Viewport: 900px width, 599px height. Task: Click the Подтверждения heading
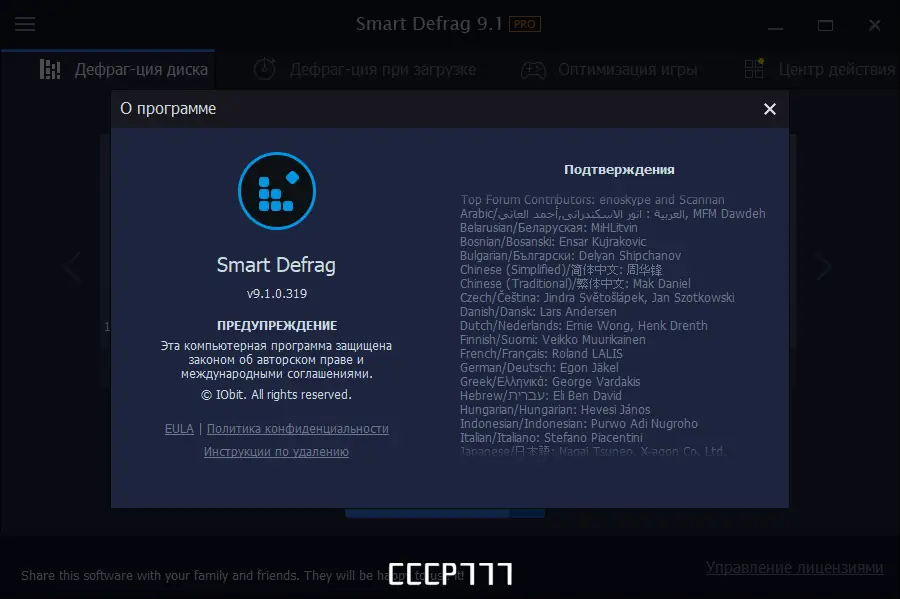click(619, 170)
